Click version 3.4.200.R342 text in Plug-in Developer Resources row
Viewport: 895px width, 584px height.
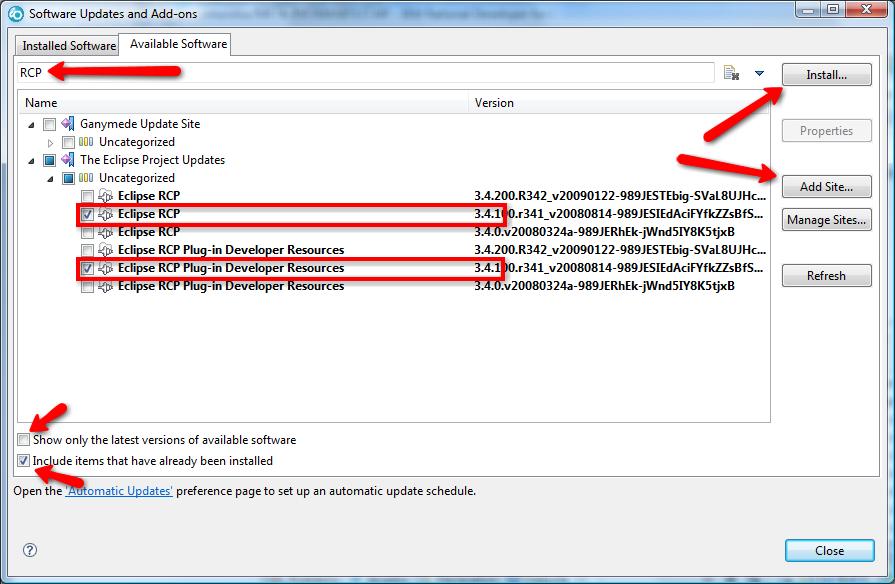(620, 249)
